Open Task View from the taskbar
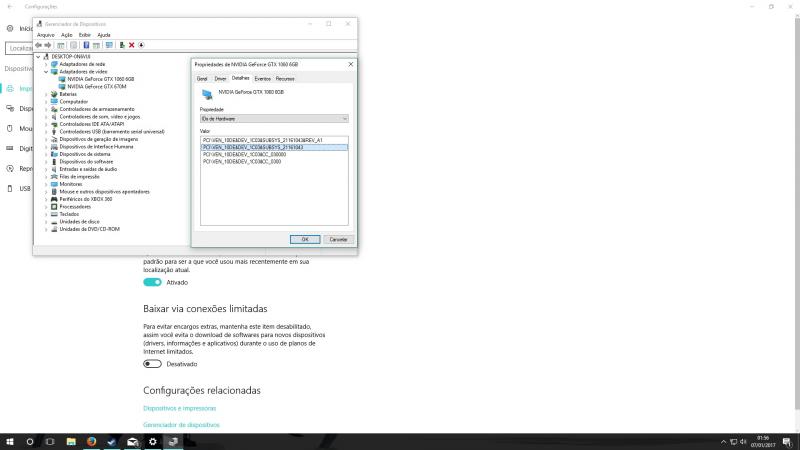Screen dimensions: 800x450 tap(50, 442)
